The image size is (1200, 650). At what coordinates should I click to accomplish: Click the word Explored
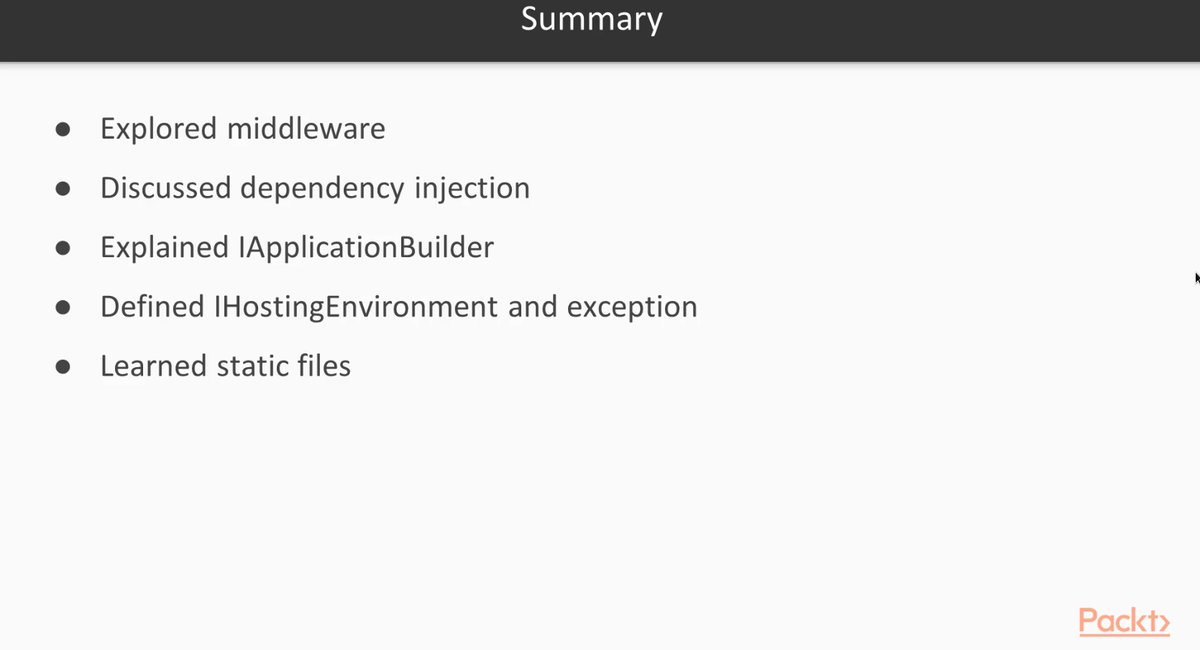(159, 129)
